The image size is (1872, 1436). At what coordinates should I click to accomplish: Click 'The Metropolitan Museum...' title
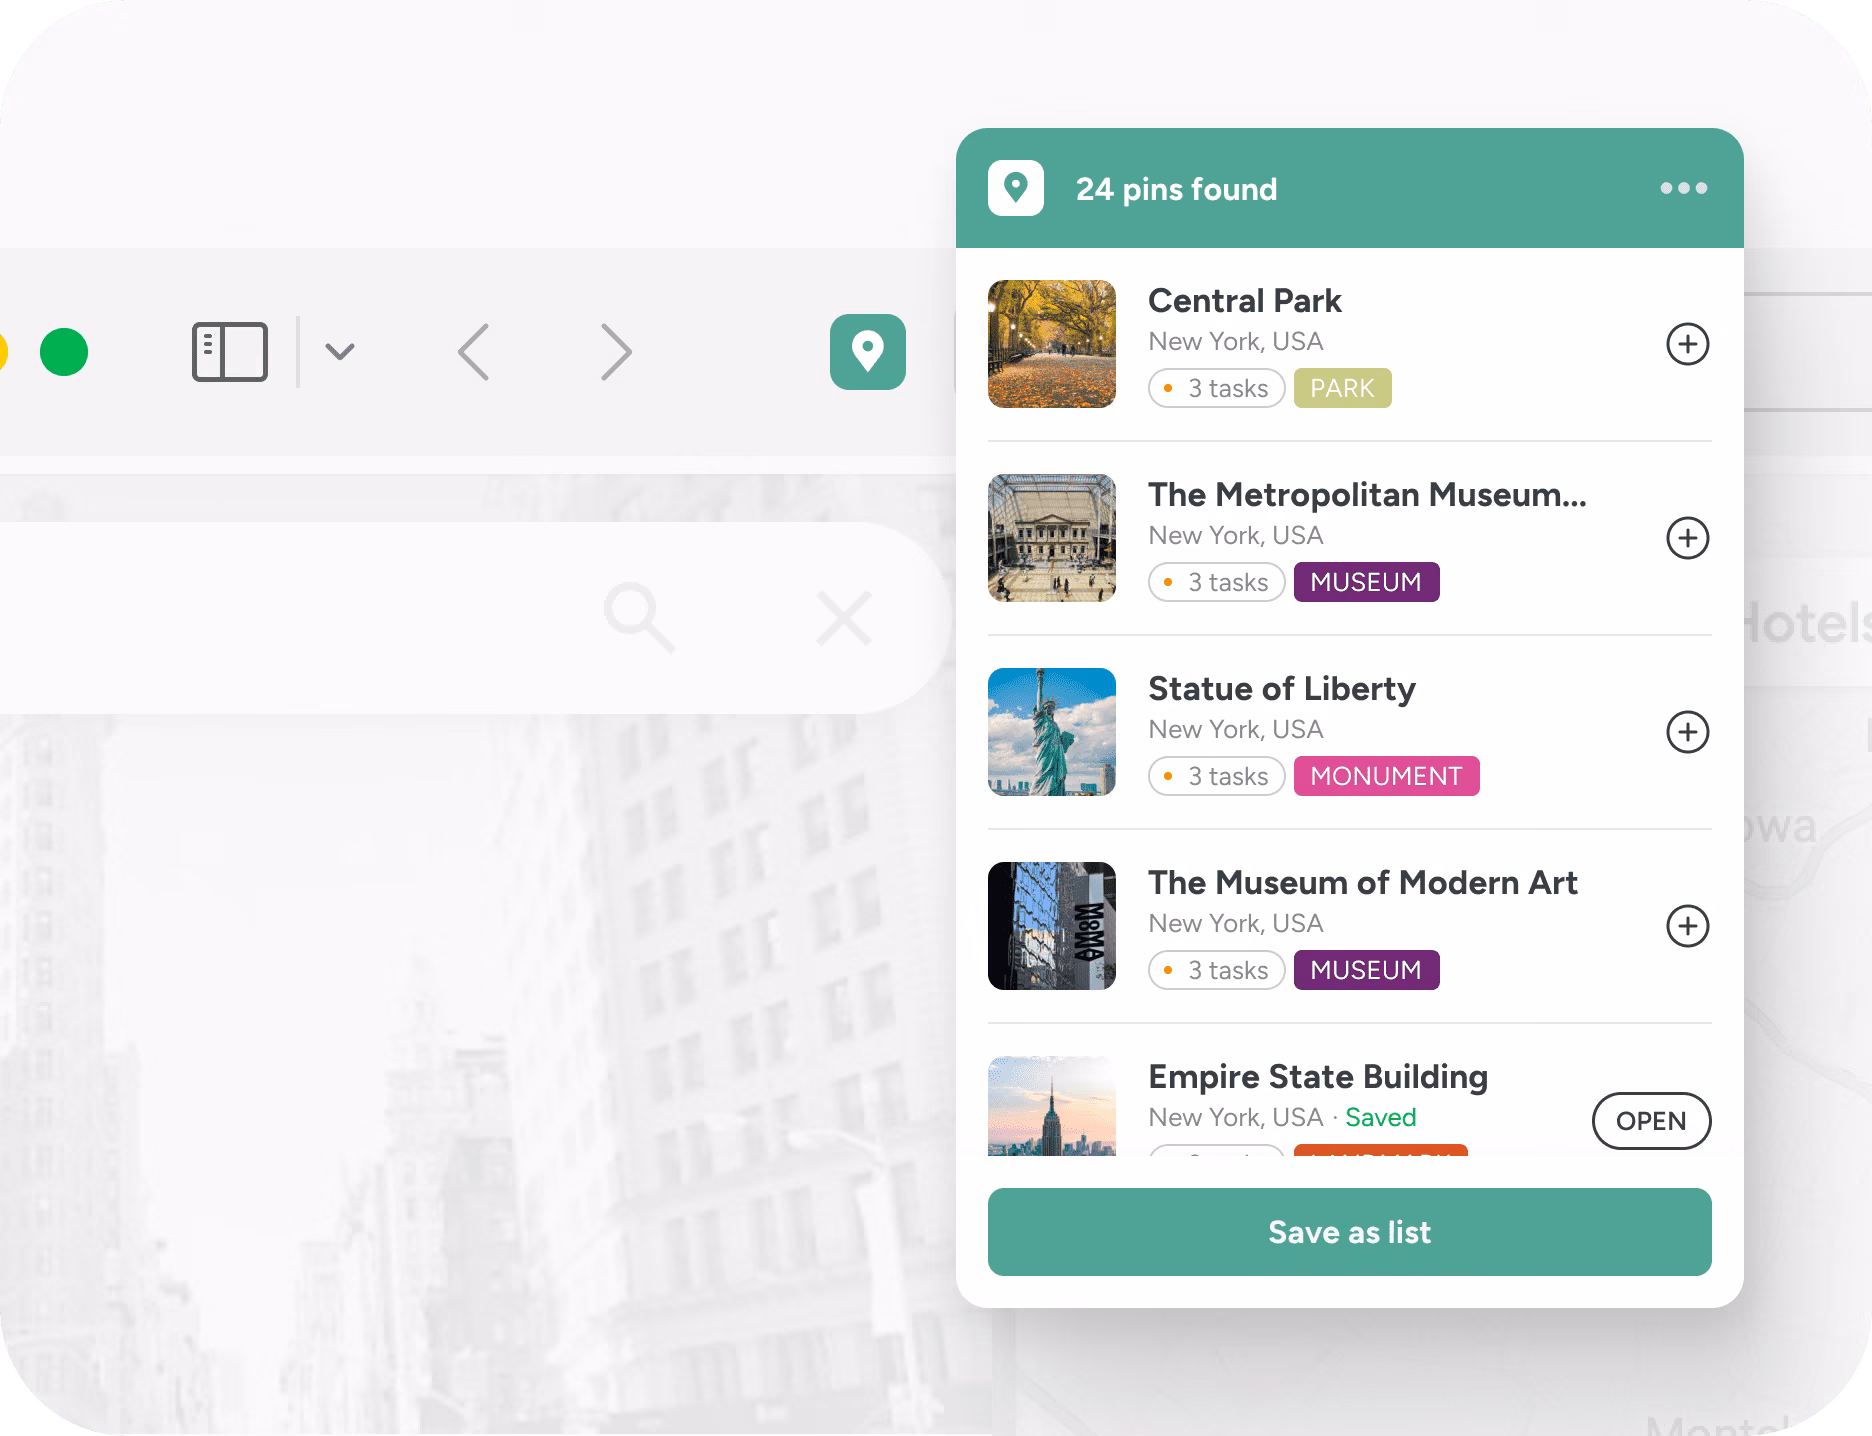click(x=1367, y=495)
